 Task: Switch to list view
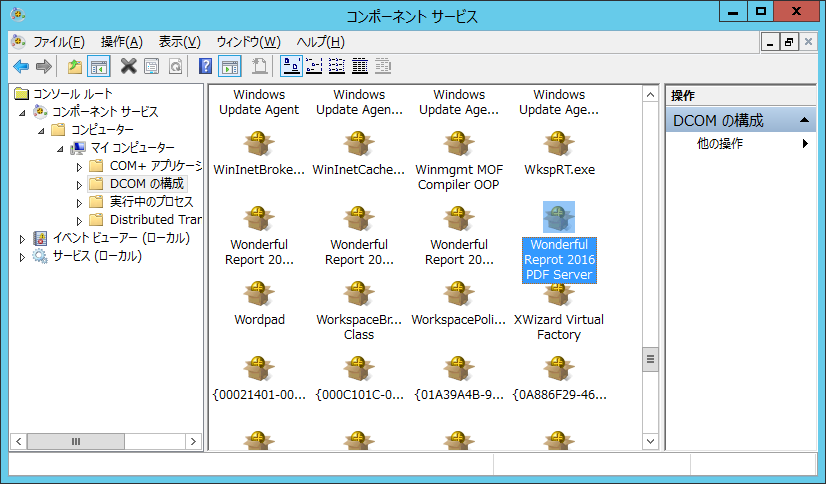tap(337, 66)
